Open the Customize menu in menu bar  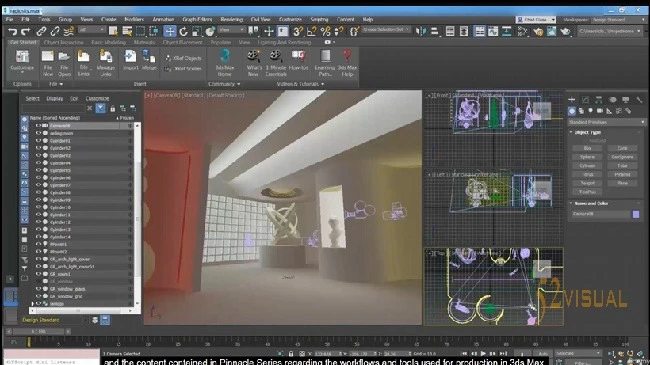click(x=290, y=19)
